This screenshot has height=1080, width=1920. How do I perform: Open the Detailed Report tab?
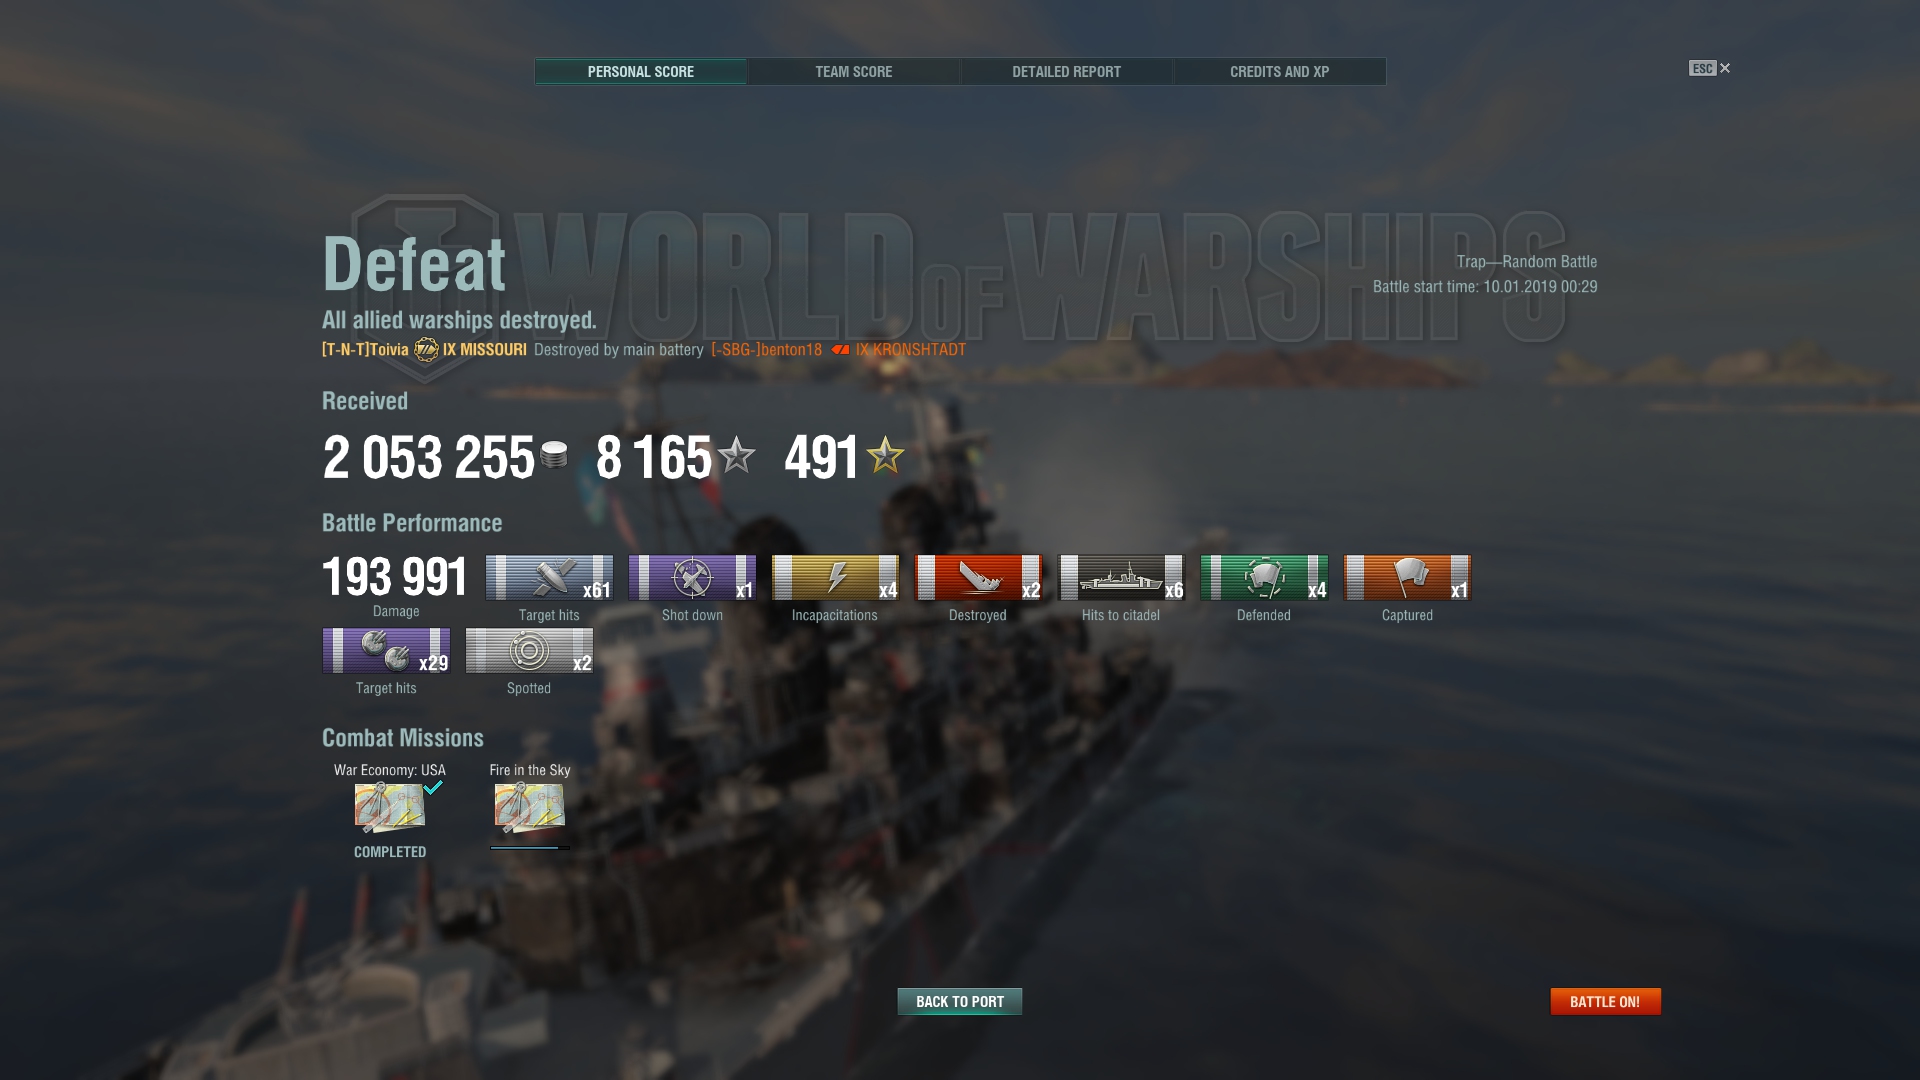(x=1066, y=72)
